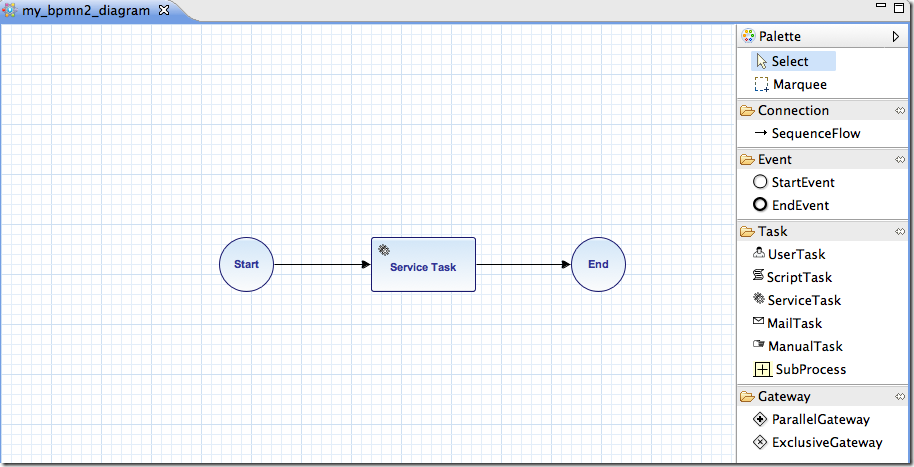
Task: Pick the ExclusiveGateway palette item
Action: point(818,443)
